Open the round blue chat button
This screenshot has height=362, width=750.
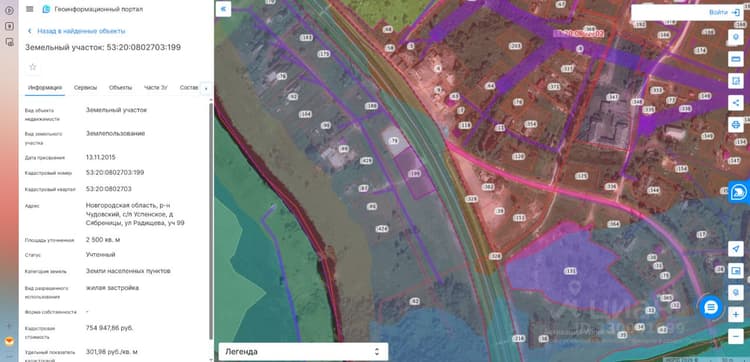click(711, 307)
